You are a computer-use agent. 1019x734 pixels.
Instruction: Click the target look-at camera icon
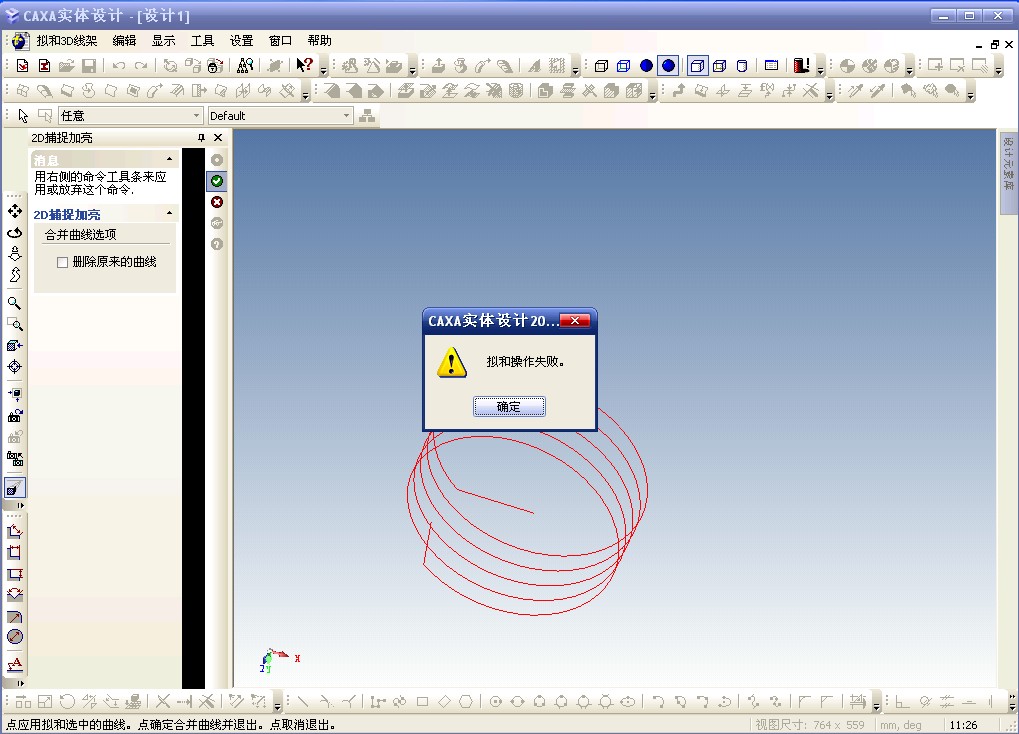tap(14, 367)
